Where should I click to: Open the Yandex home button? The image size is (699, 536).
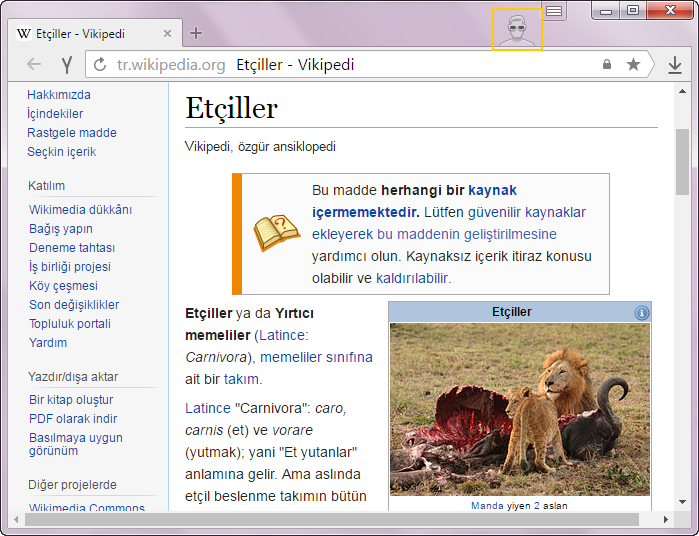67,65
